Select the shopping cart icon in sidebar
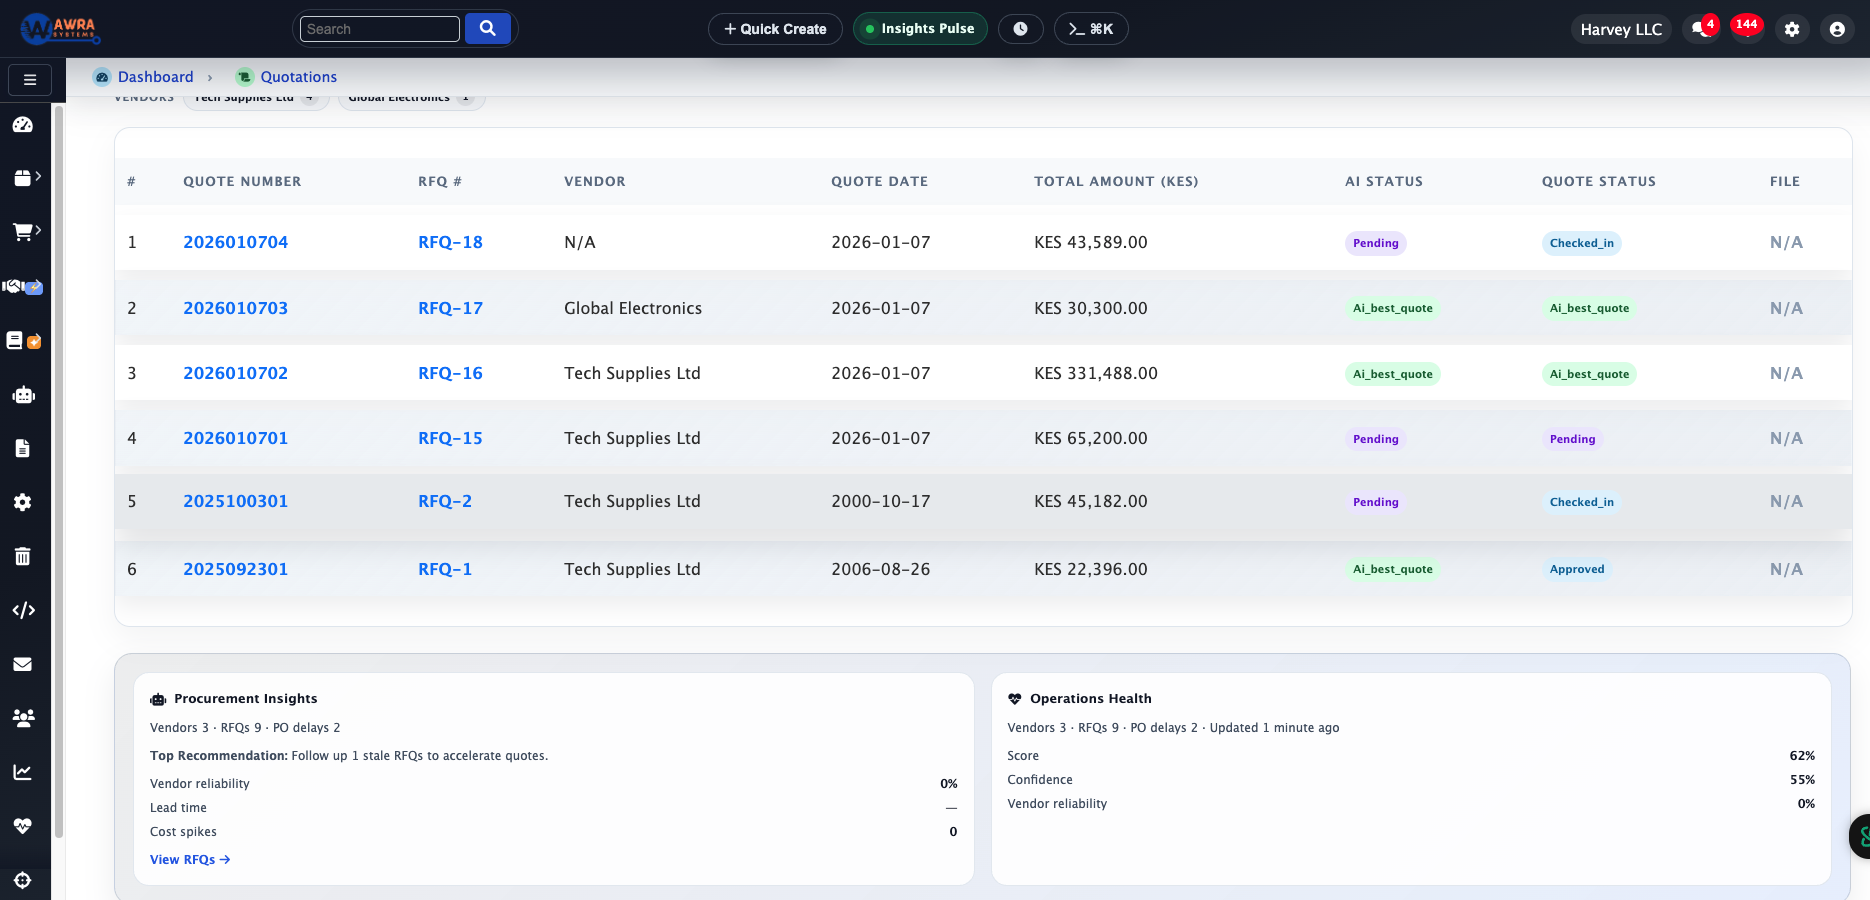 [x=23, y=230]
